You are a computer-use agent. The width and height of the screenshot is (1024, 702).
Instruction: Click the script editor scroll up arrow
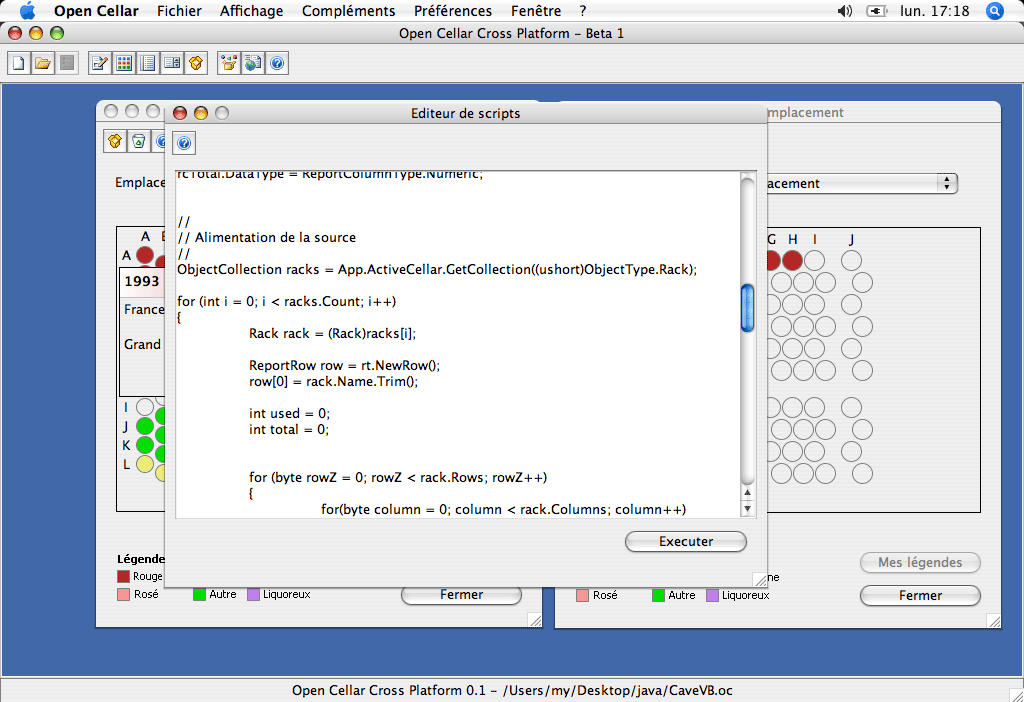coord(748,492)
